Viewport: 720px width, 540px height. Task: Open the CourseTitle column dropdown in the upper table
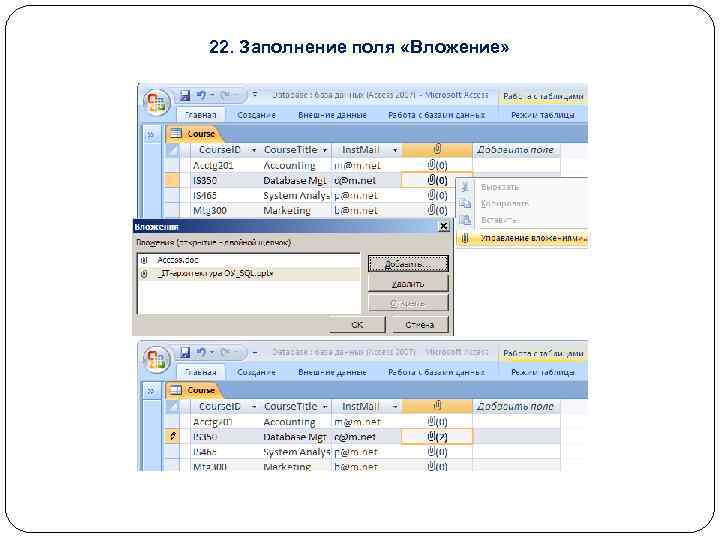[325, 150]
